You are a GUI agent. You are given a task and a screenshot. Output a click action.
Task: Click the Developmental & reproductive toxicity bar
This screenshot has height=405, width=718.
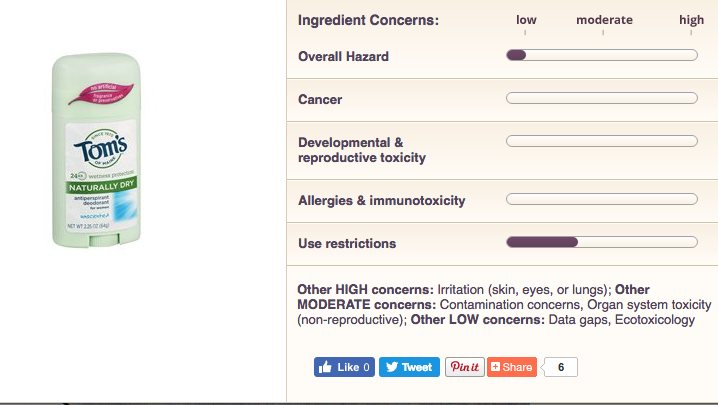[602, 141]
